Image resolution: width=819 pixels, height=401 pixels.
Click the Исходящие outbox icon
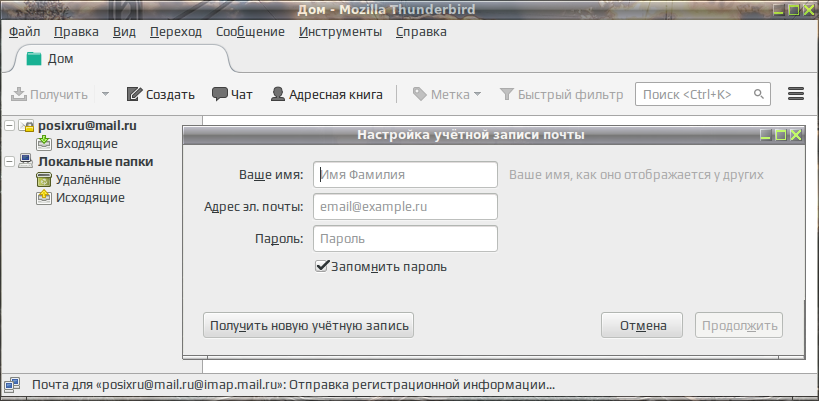point(44,197)
